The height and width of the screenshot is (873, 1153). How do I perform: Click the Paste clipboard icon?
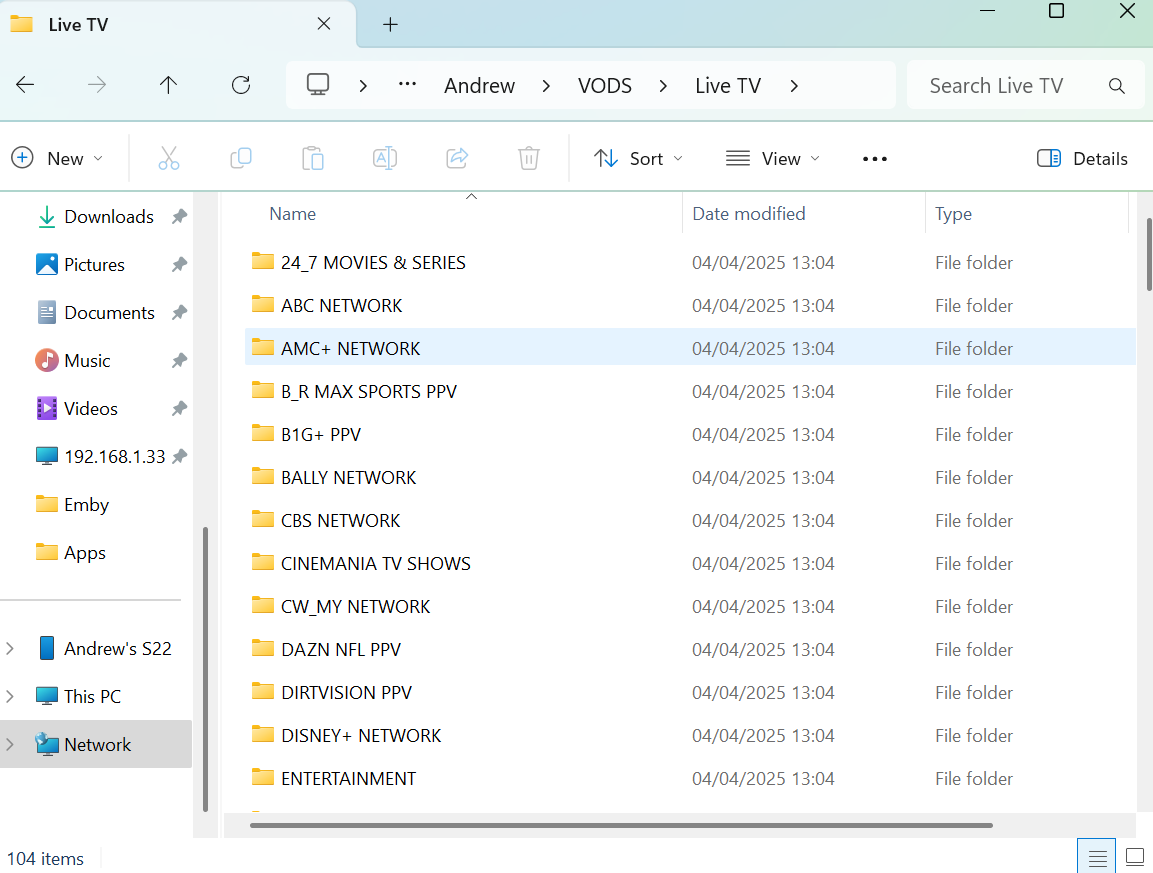[x=313, y=158]
